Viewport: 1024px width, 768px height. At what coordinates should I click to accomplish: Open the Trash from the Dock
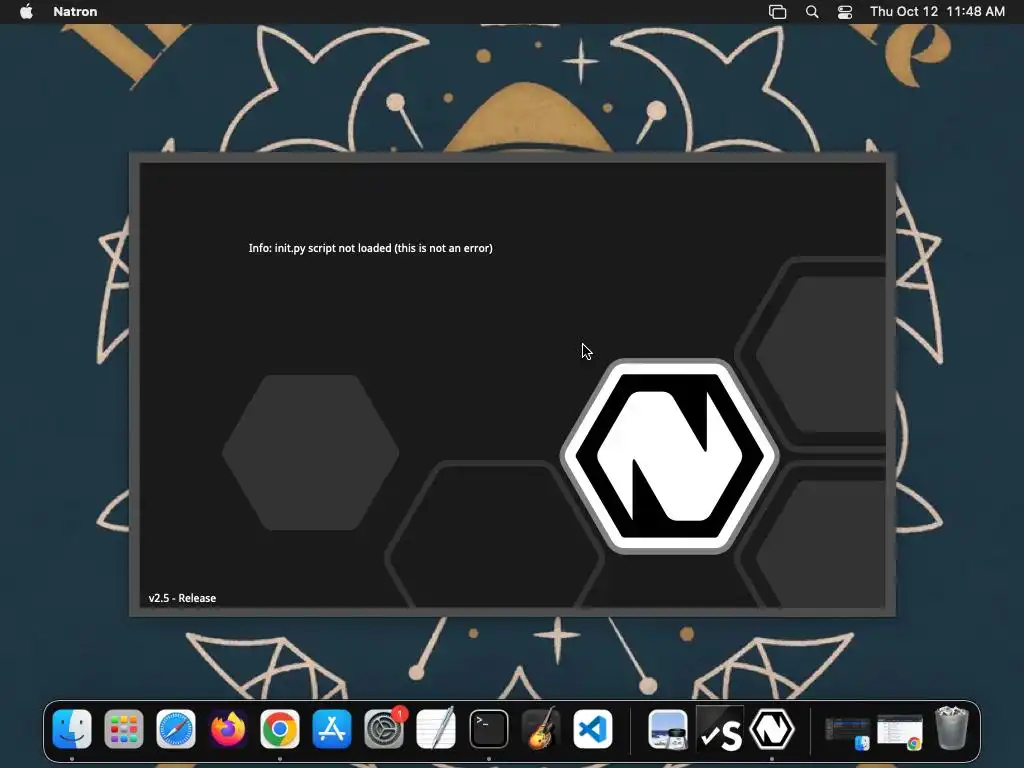coord(952,728)
